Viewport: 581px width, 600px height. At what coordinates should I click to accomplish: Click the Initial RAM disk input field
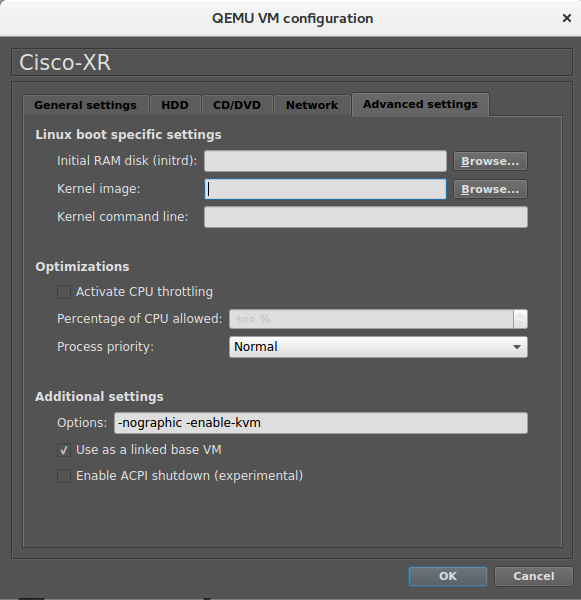[325, 161]
